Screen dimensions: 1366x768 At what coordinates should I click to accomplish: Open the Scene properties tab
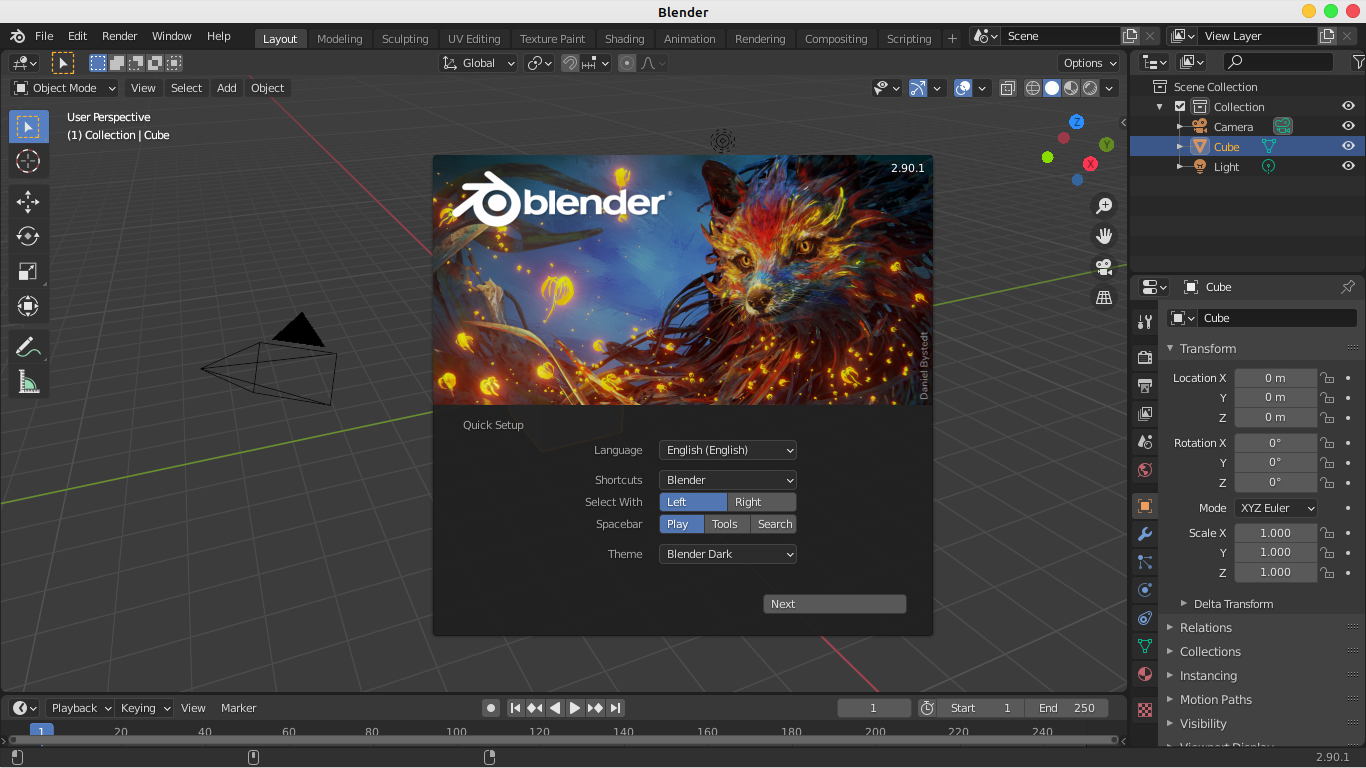pos(1145,441)
